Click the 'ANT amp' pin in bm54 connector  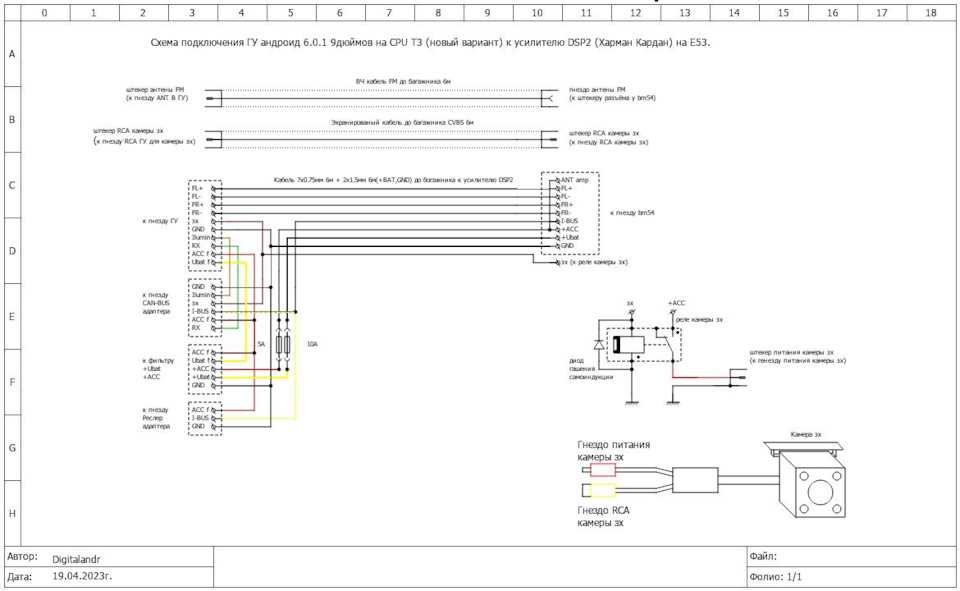pos(574,180)
